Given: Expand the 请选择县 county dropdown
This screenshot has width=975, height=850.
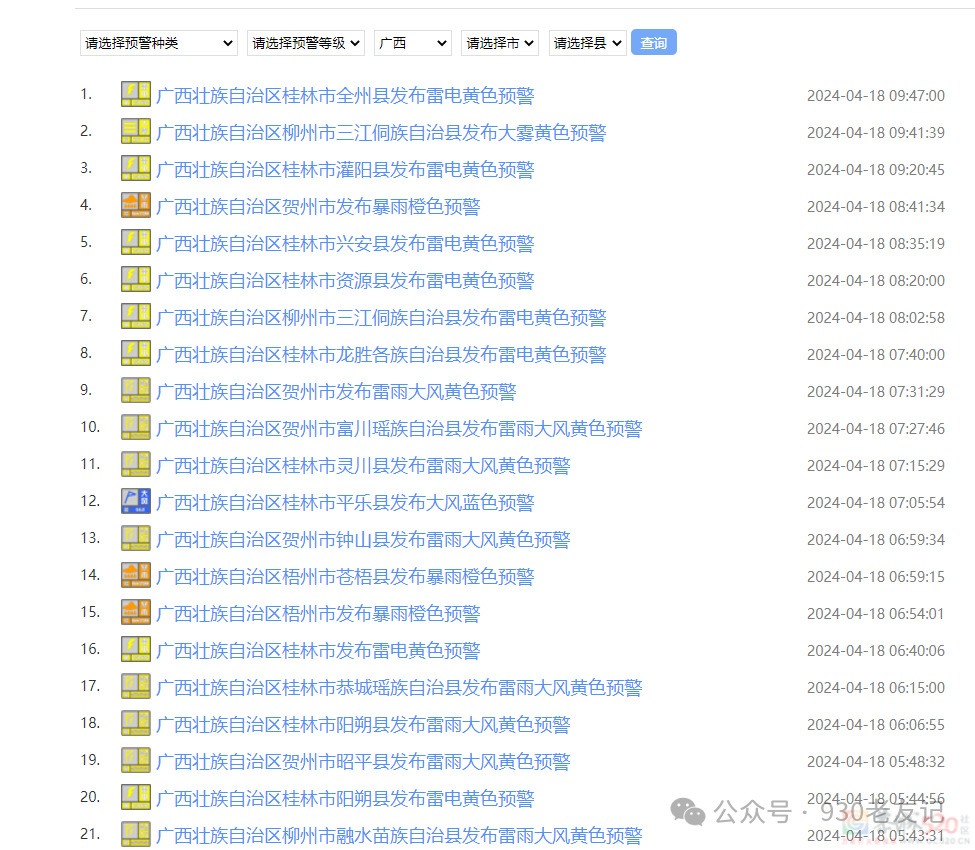Looking at the screenshot, I should point(587,43).
